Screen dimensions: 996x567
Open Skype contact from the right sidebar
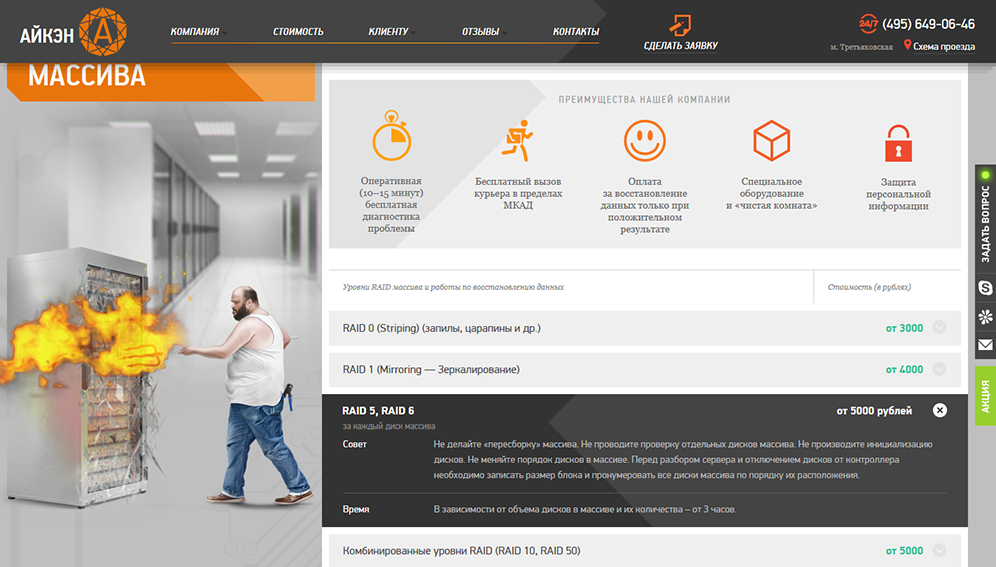click(985, 288)
